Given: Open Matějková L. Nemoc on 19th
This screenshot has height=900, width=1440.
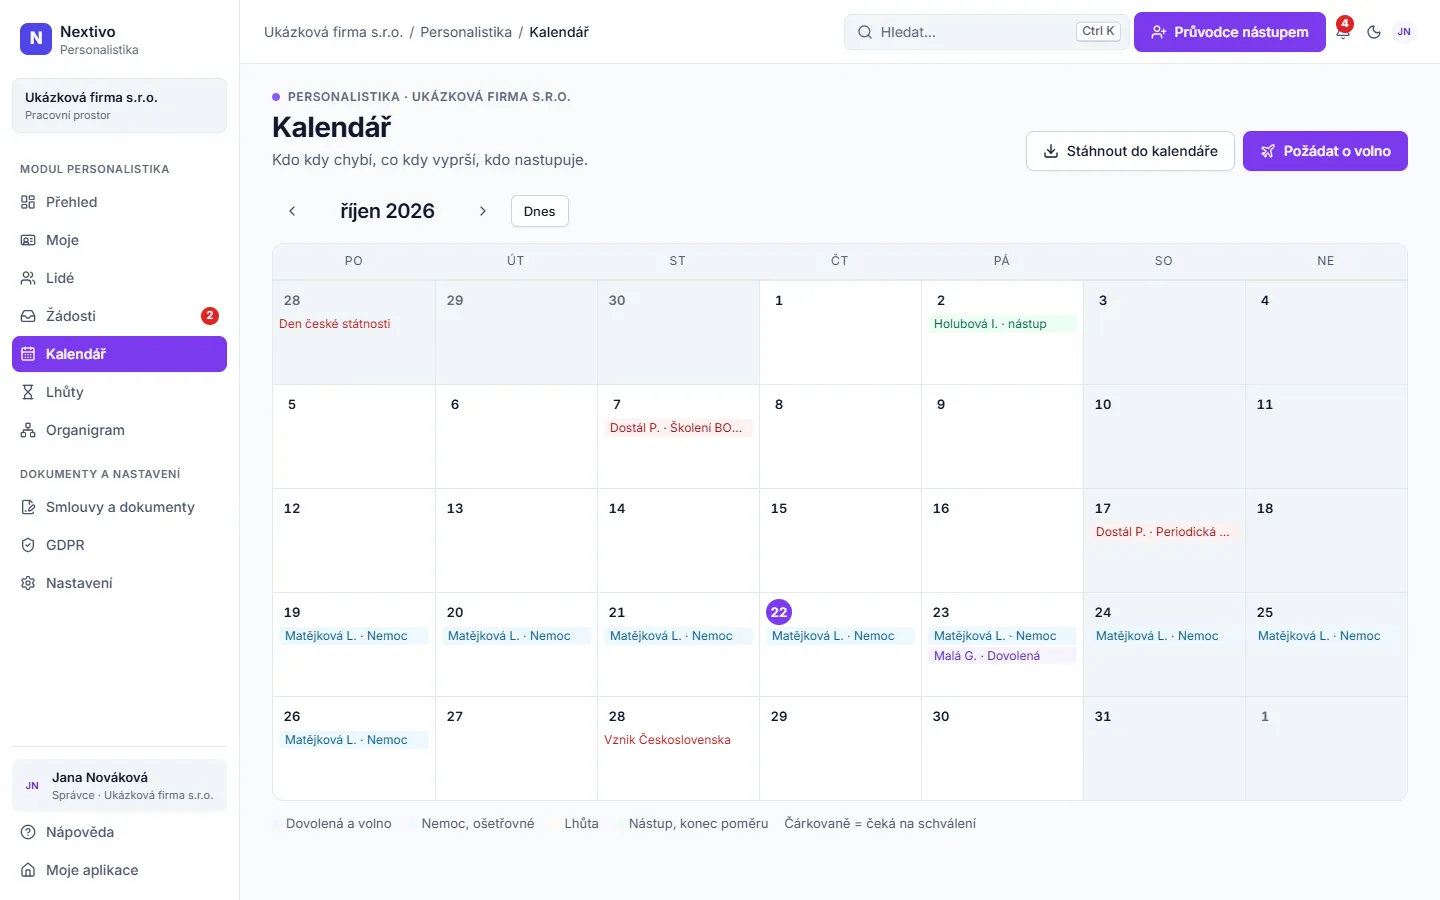Looking at the screenshot, I should 354,636.
